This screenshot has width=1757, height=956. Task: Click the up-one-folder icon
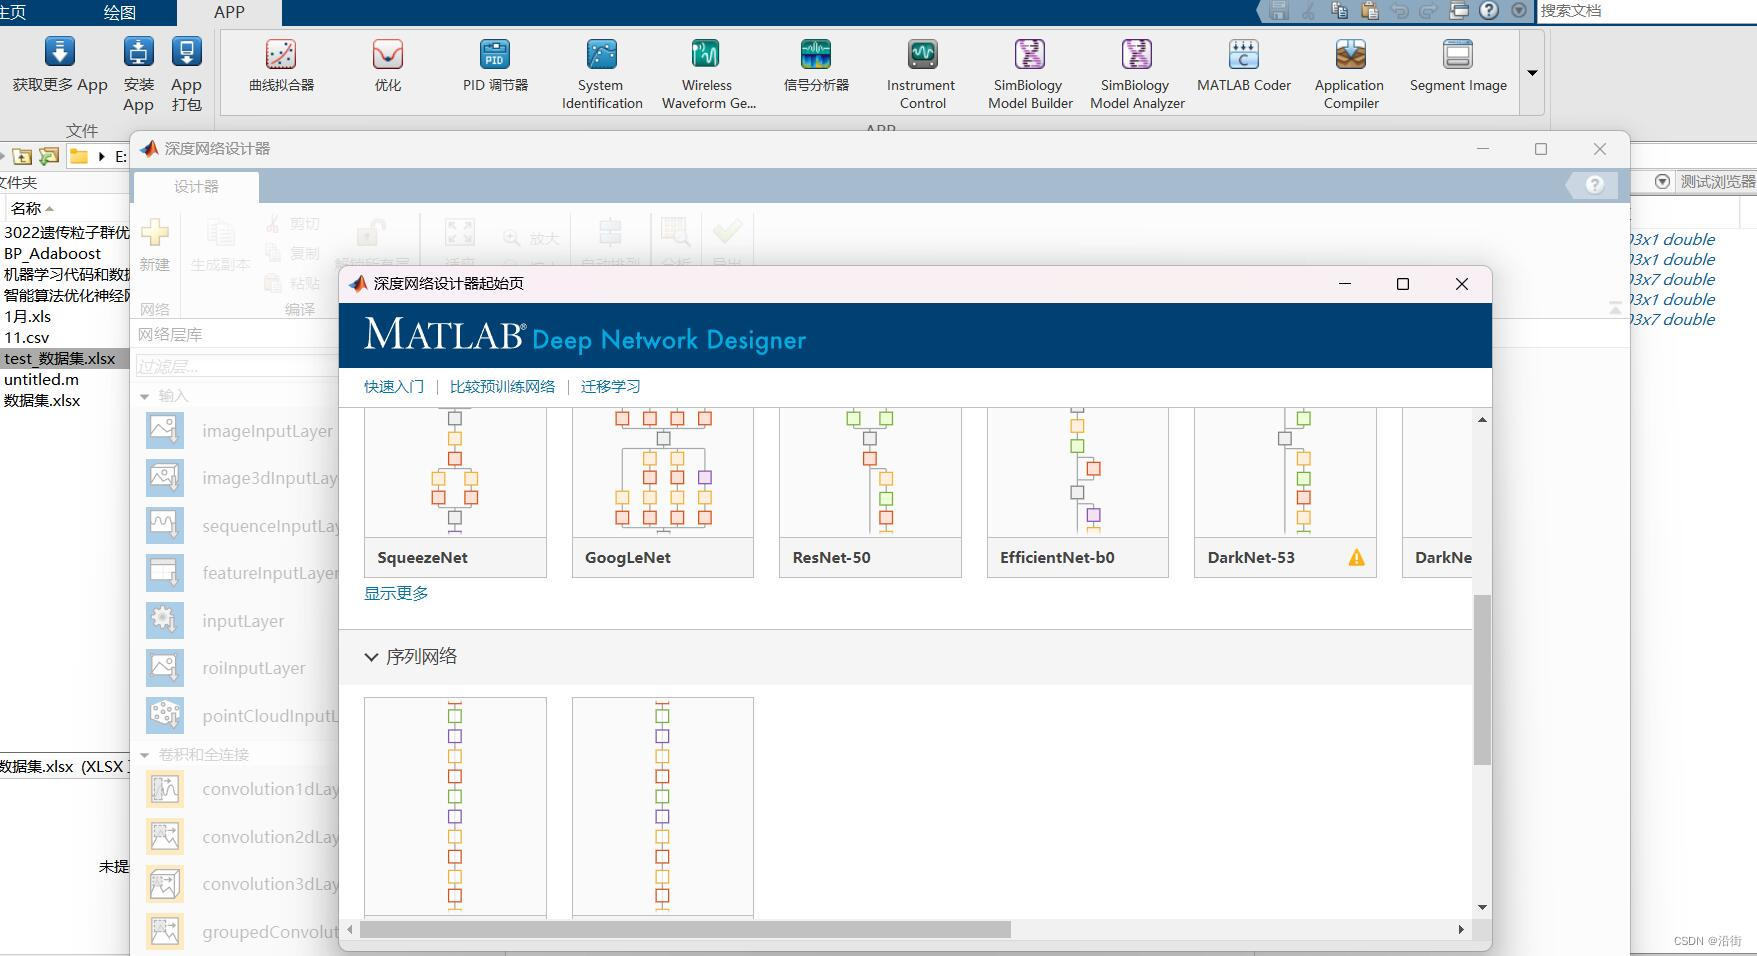(x=22, y=156)
